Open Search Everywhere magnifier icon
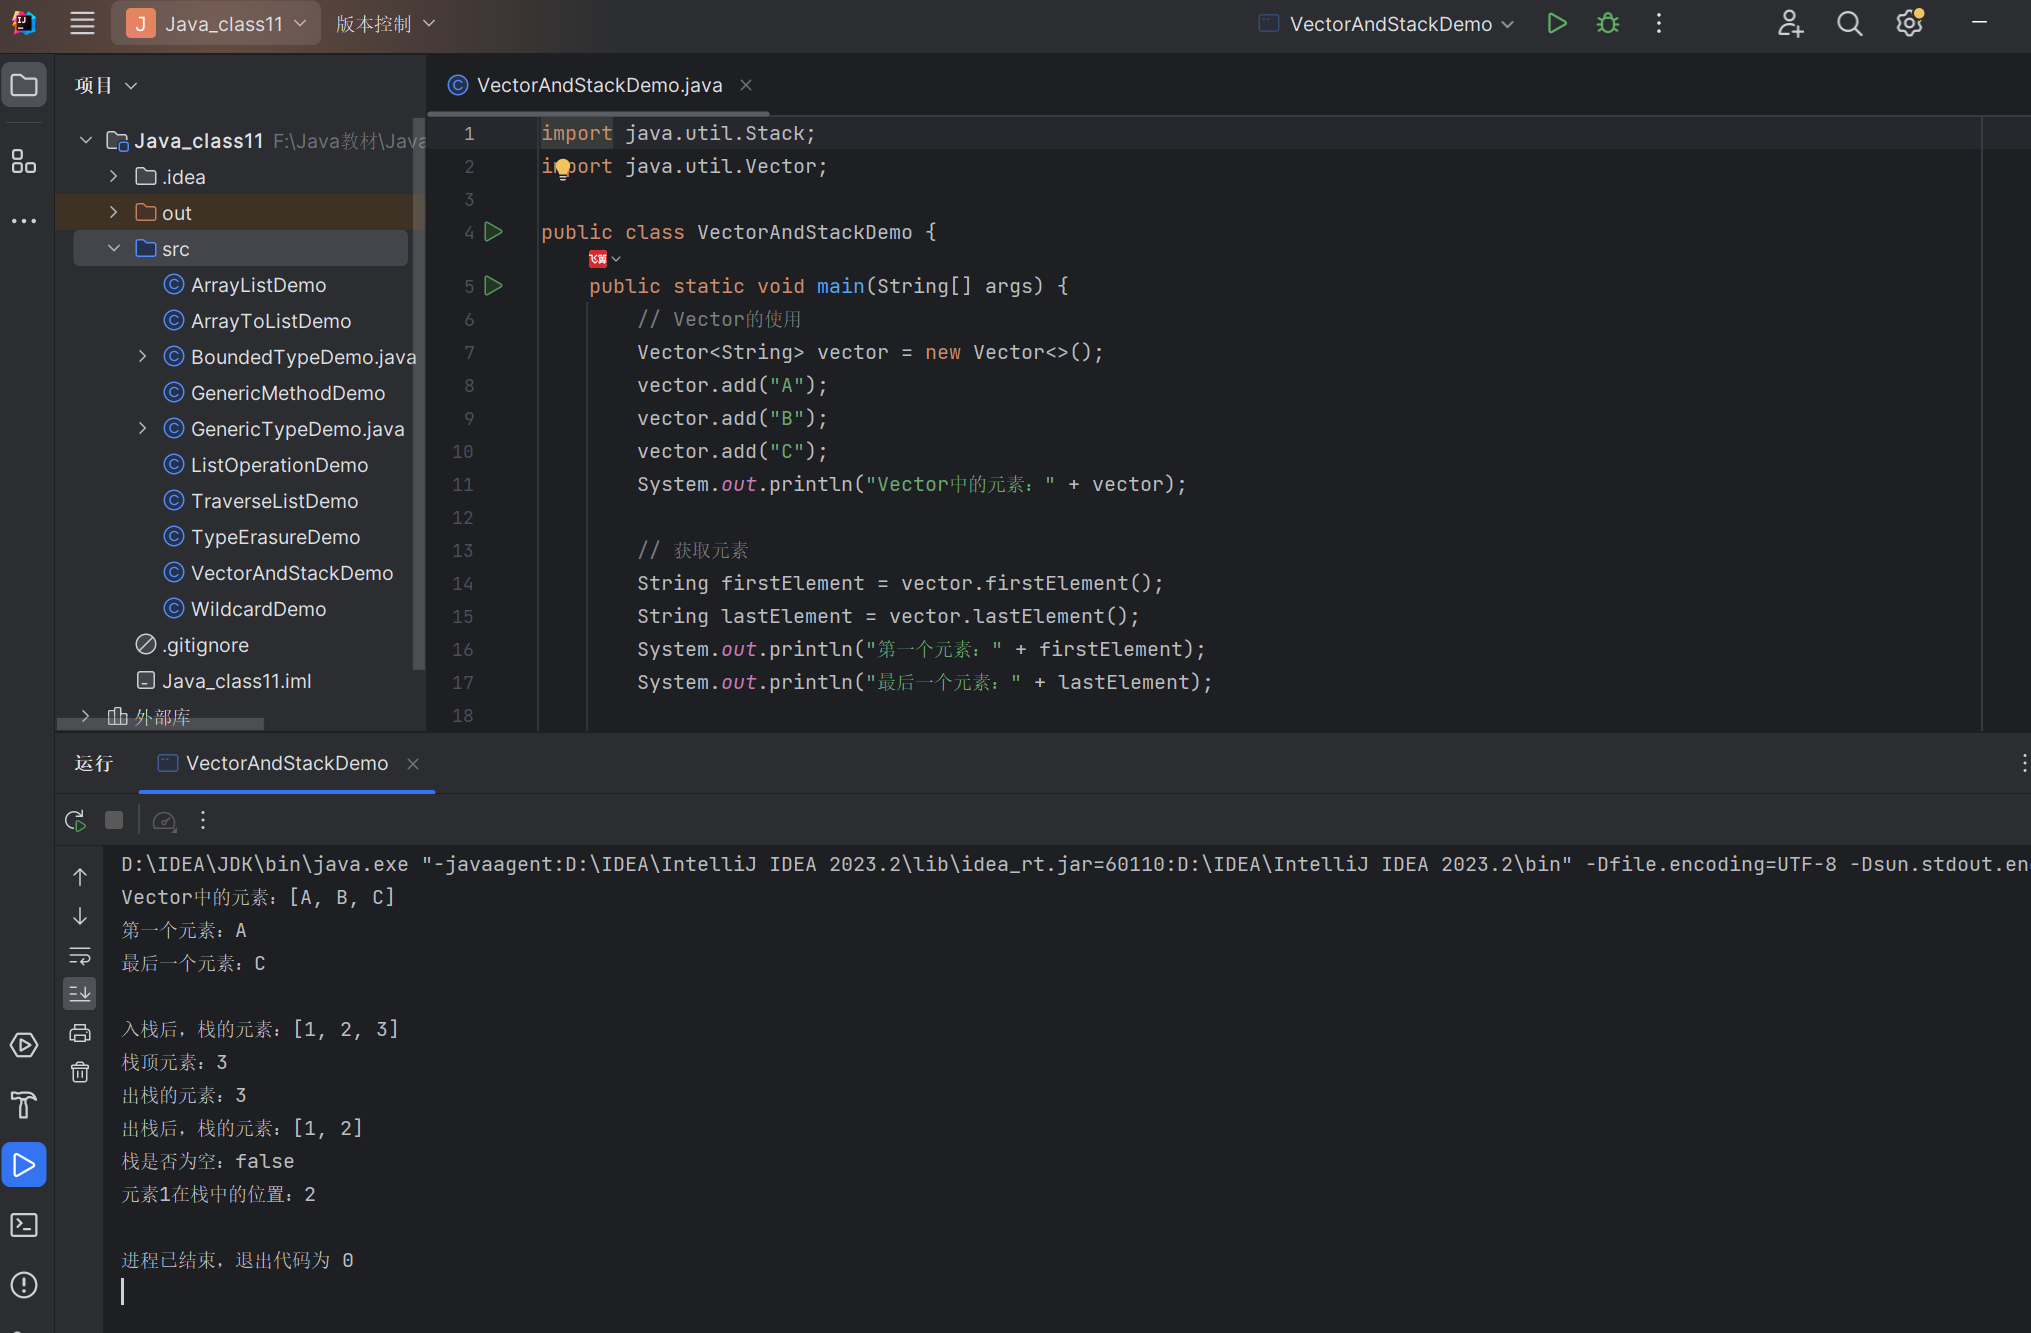Viewport: 2031px width, 1333px height. coord(1849,23)
